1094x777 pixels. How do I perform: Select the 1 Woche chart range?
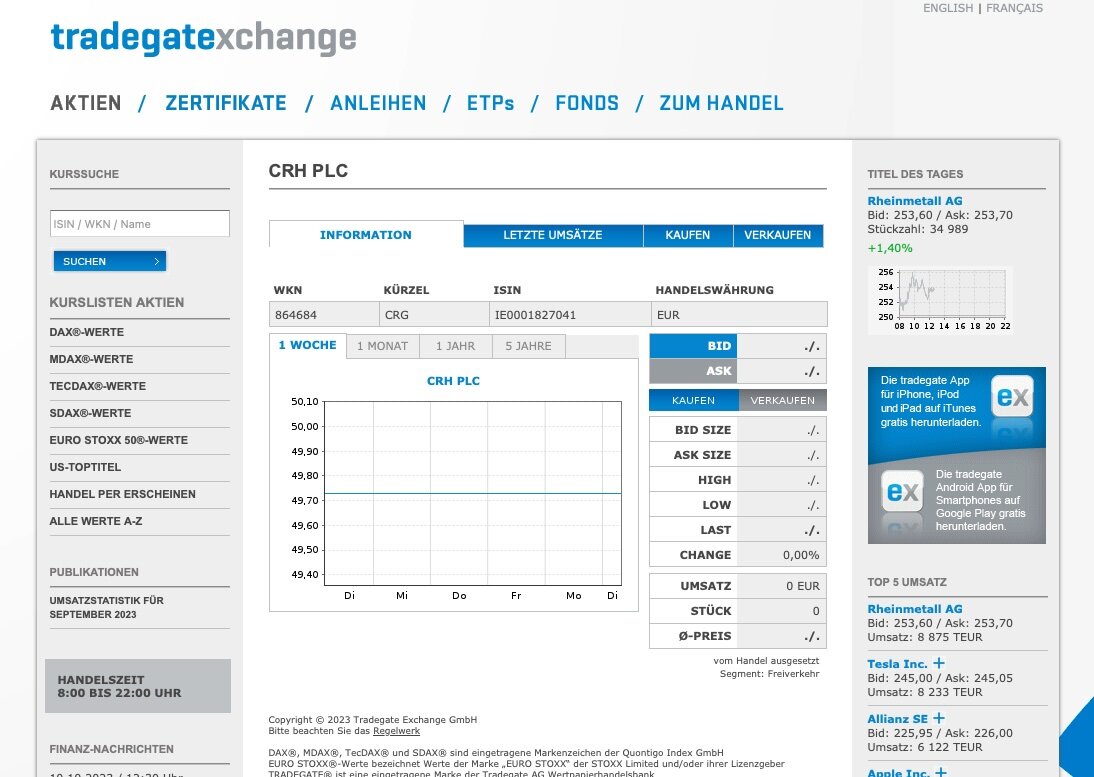[308, 346]
